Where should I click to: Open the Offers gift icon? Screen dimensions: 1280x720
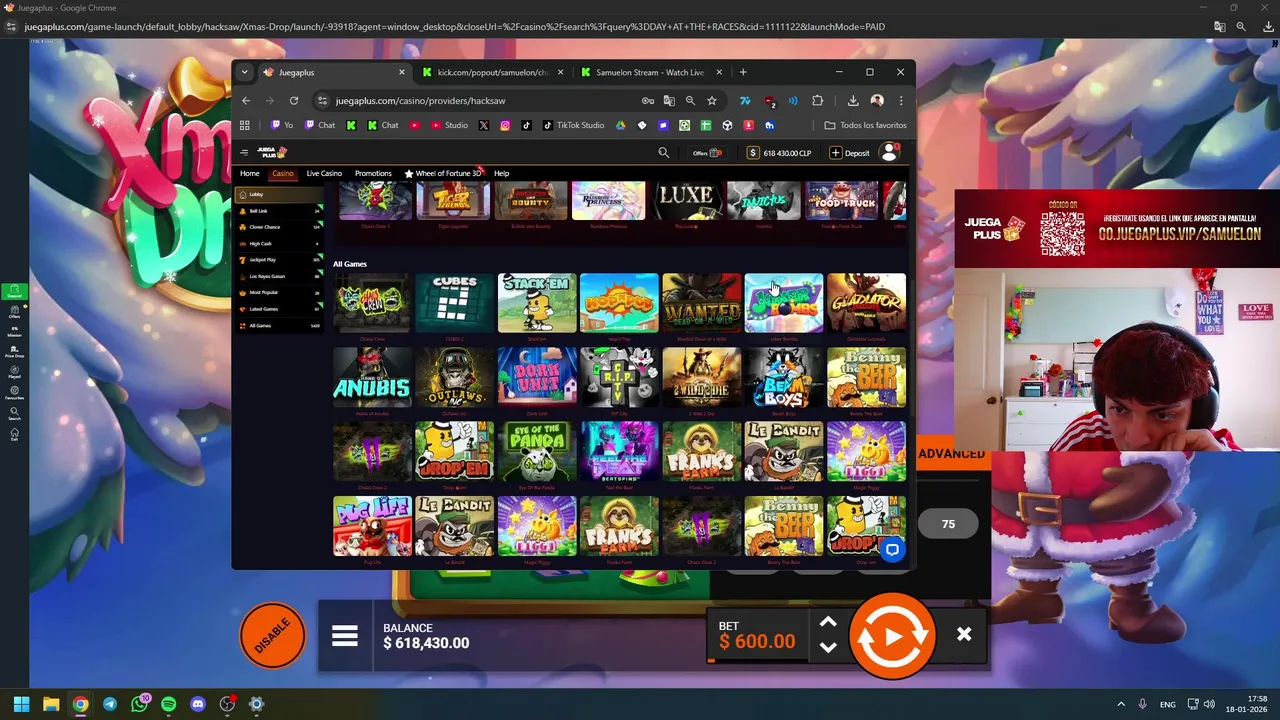708,153
